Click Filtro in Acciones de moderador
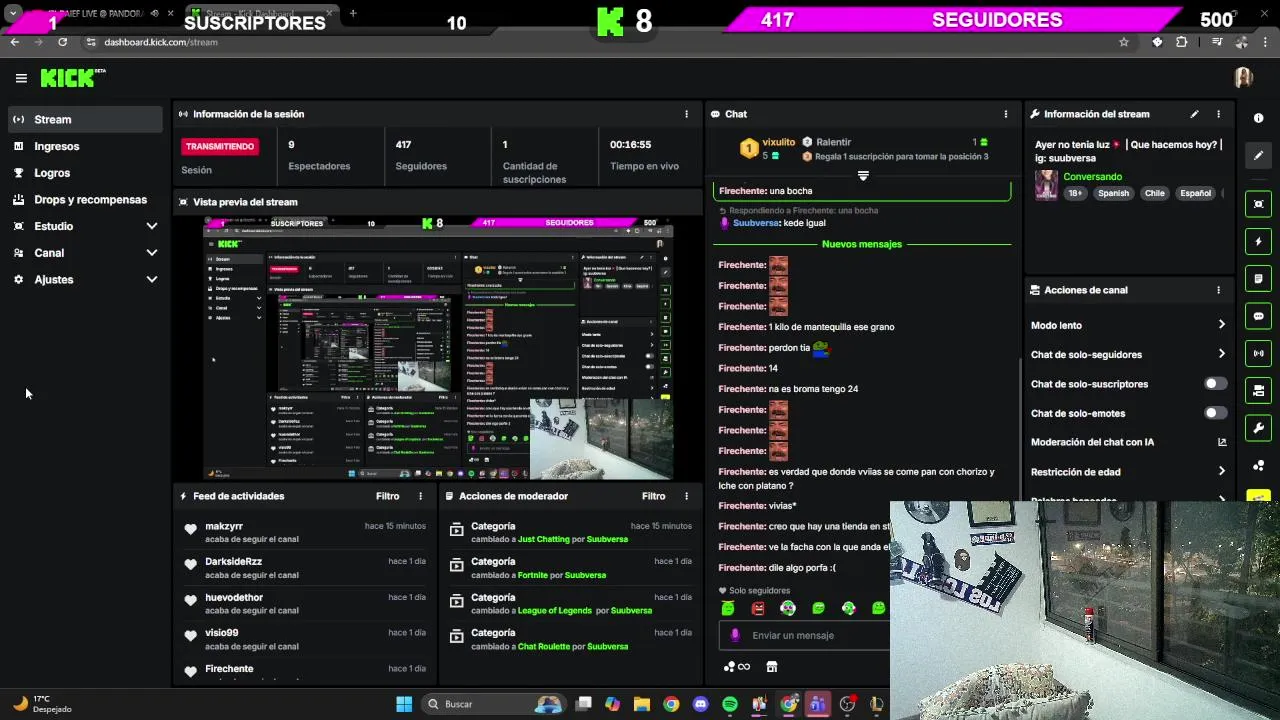The image size is (1280, 720). pyautogui.click(x=653, y=496)
